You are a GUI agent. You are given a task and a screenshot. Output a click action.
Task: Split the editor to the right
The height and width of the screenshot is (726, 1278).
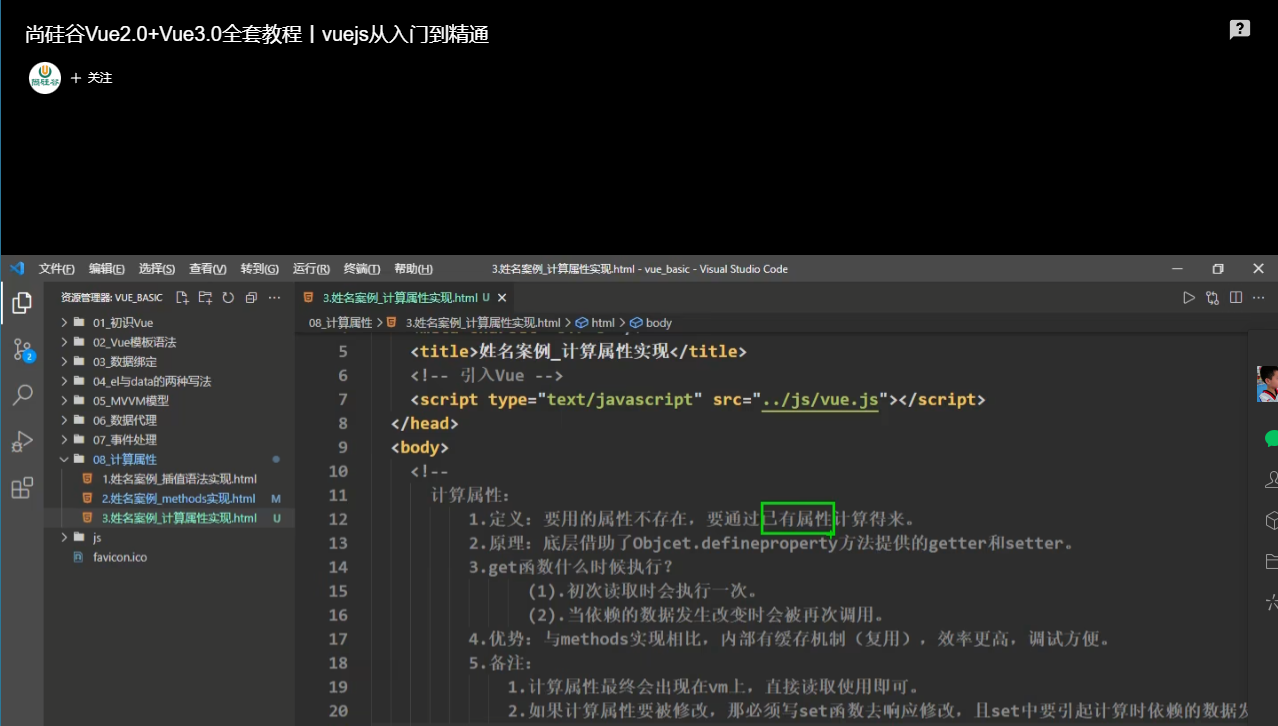(1236, 298)
